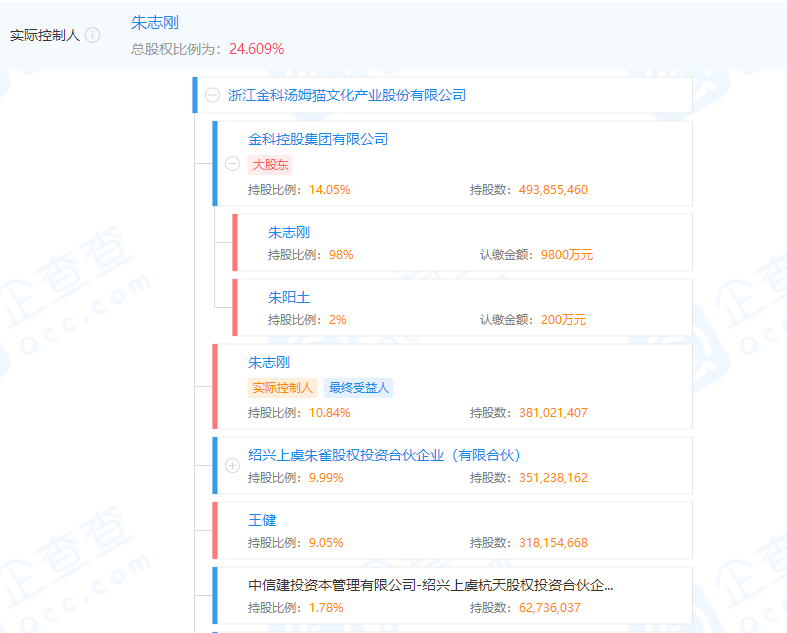Select the 9.99% shareholding ratio value
This screenshot has width=787, height=633.
coord(326,477)
